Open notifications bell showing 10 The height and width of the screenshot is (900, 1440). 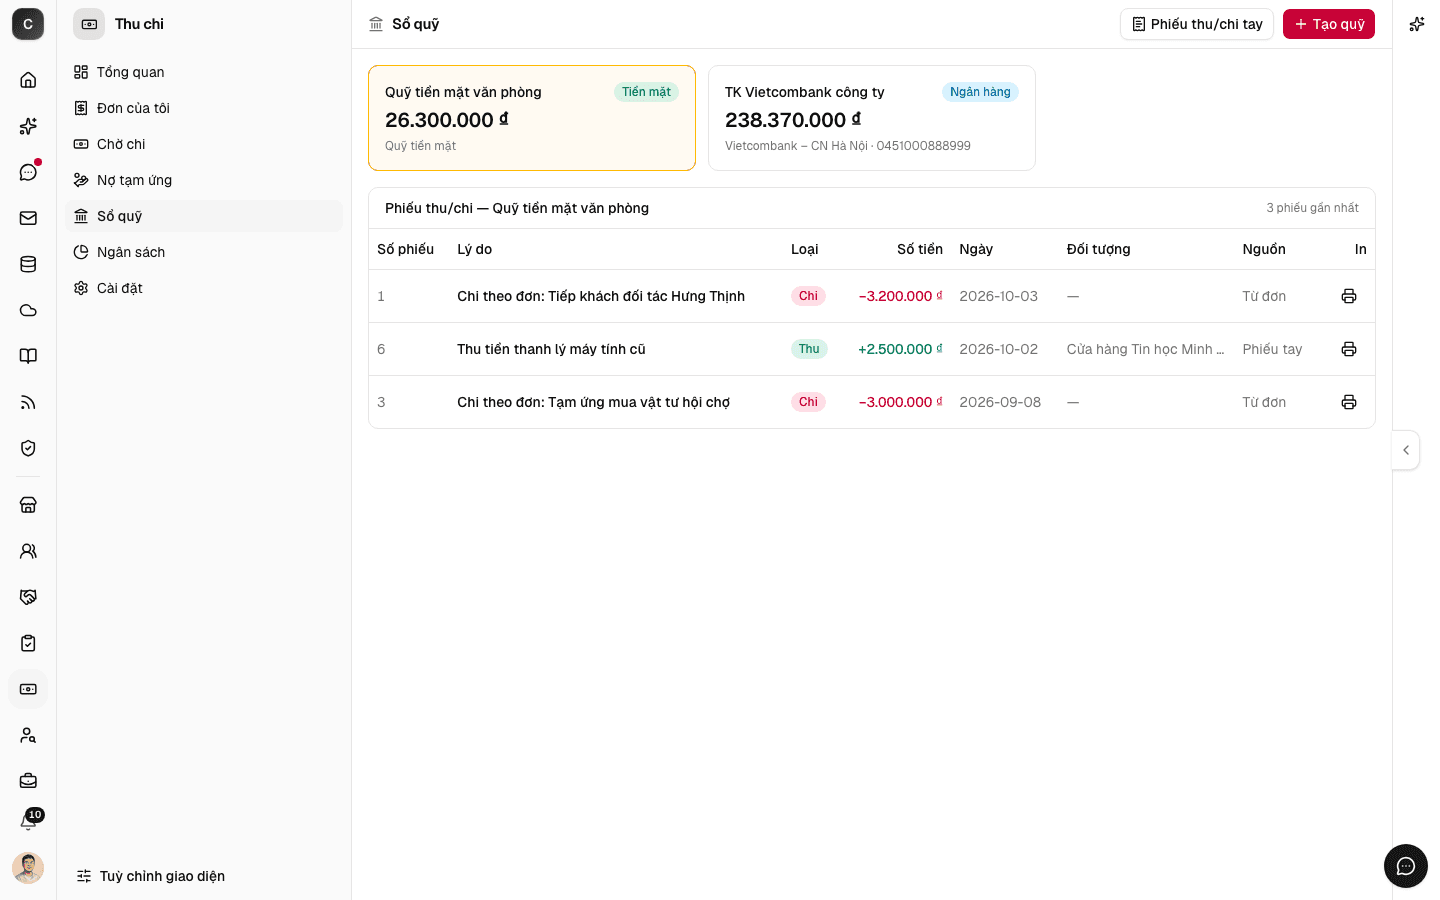pyautogui.click(x=28, y=822)
